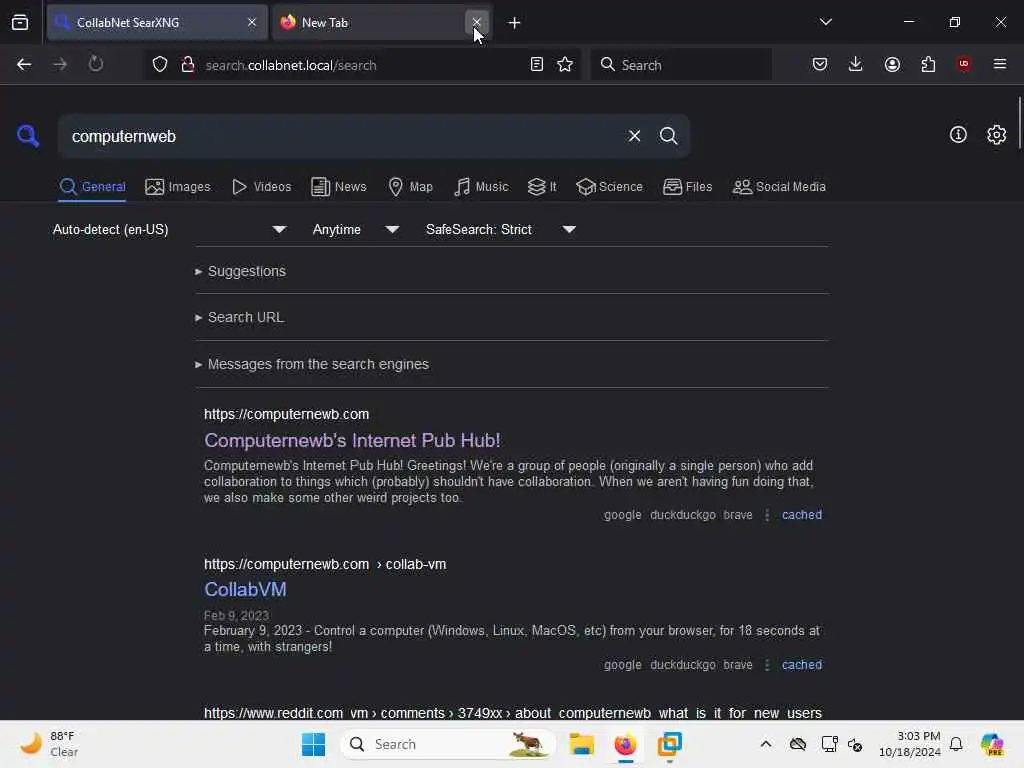Expand Messages from the search engines
1024x768 pixels.
(x=312, y=364)
